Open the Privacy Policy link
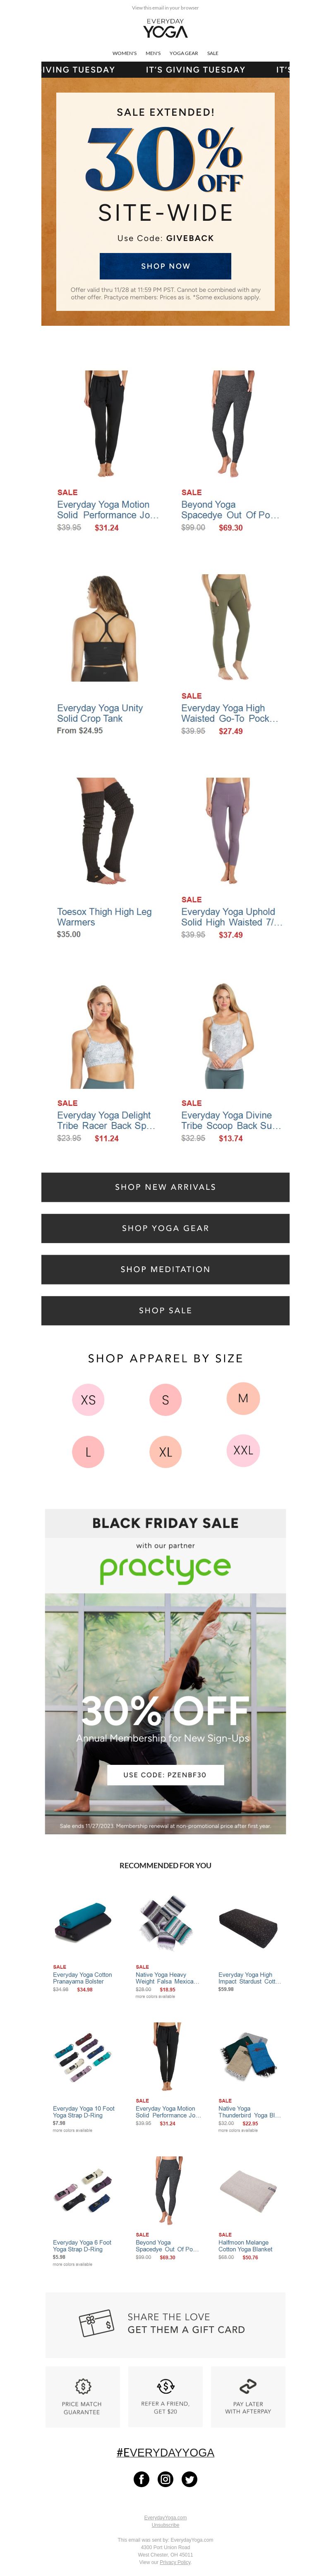The image size is (331, 2576). click(176, 2562)
